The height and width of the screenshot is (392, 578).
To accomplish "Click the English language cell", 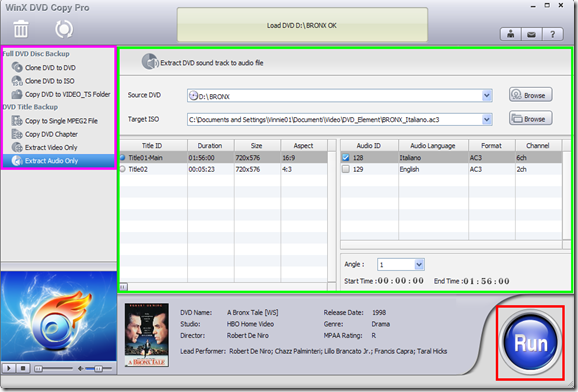I will click(409, 170).
